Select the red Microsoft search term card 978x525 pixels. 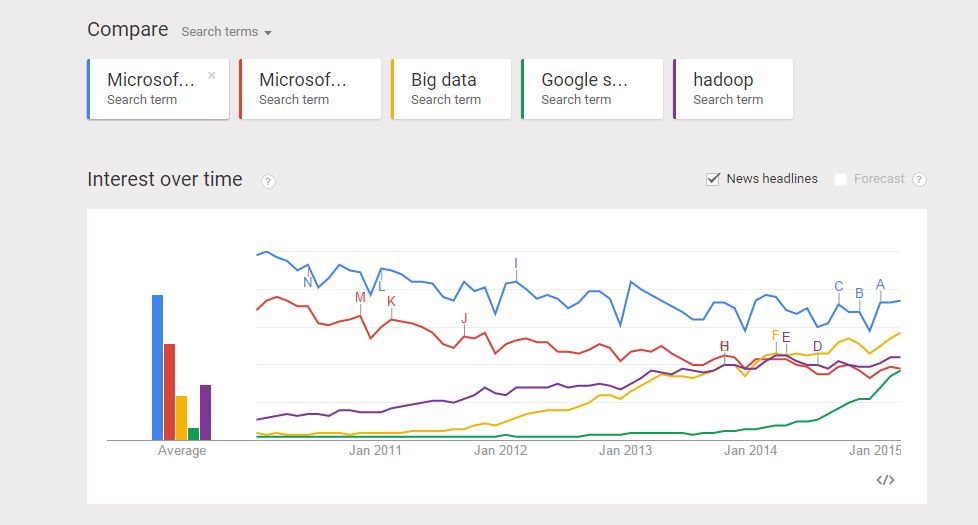pyautogui.click(x=310, y=89)
